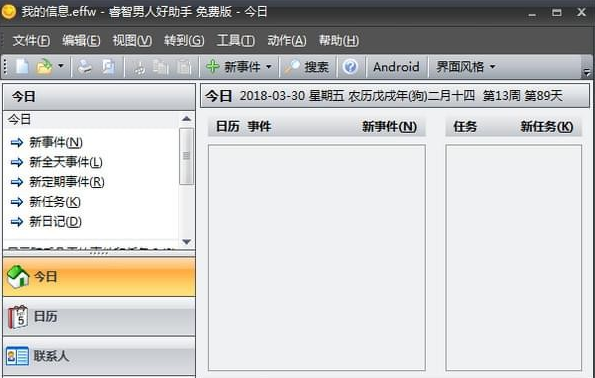Click sidebar scrollbar up arrow
The width and height of the screenshot is (595, 378).
click(x=186, y=119)
